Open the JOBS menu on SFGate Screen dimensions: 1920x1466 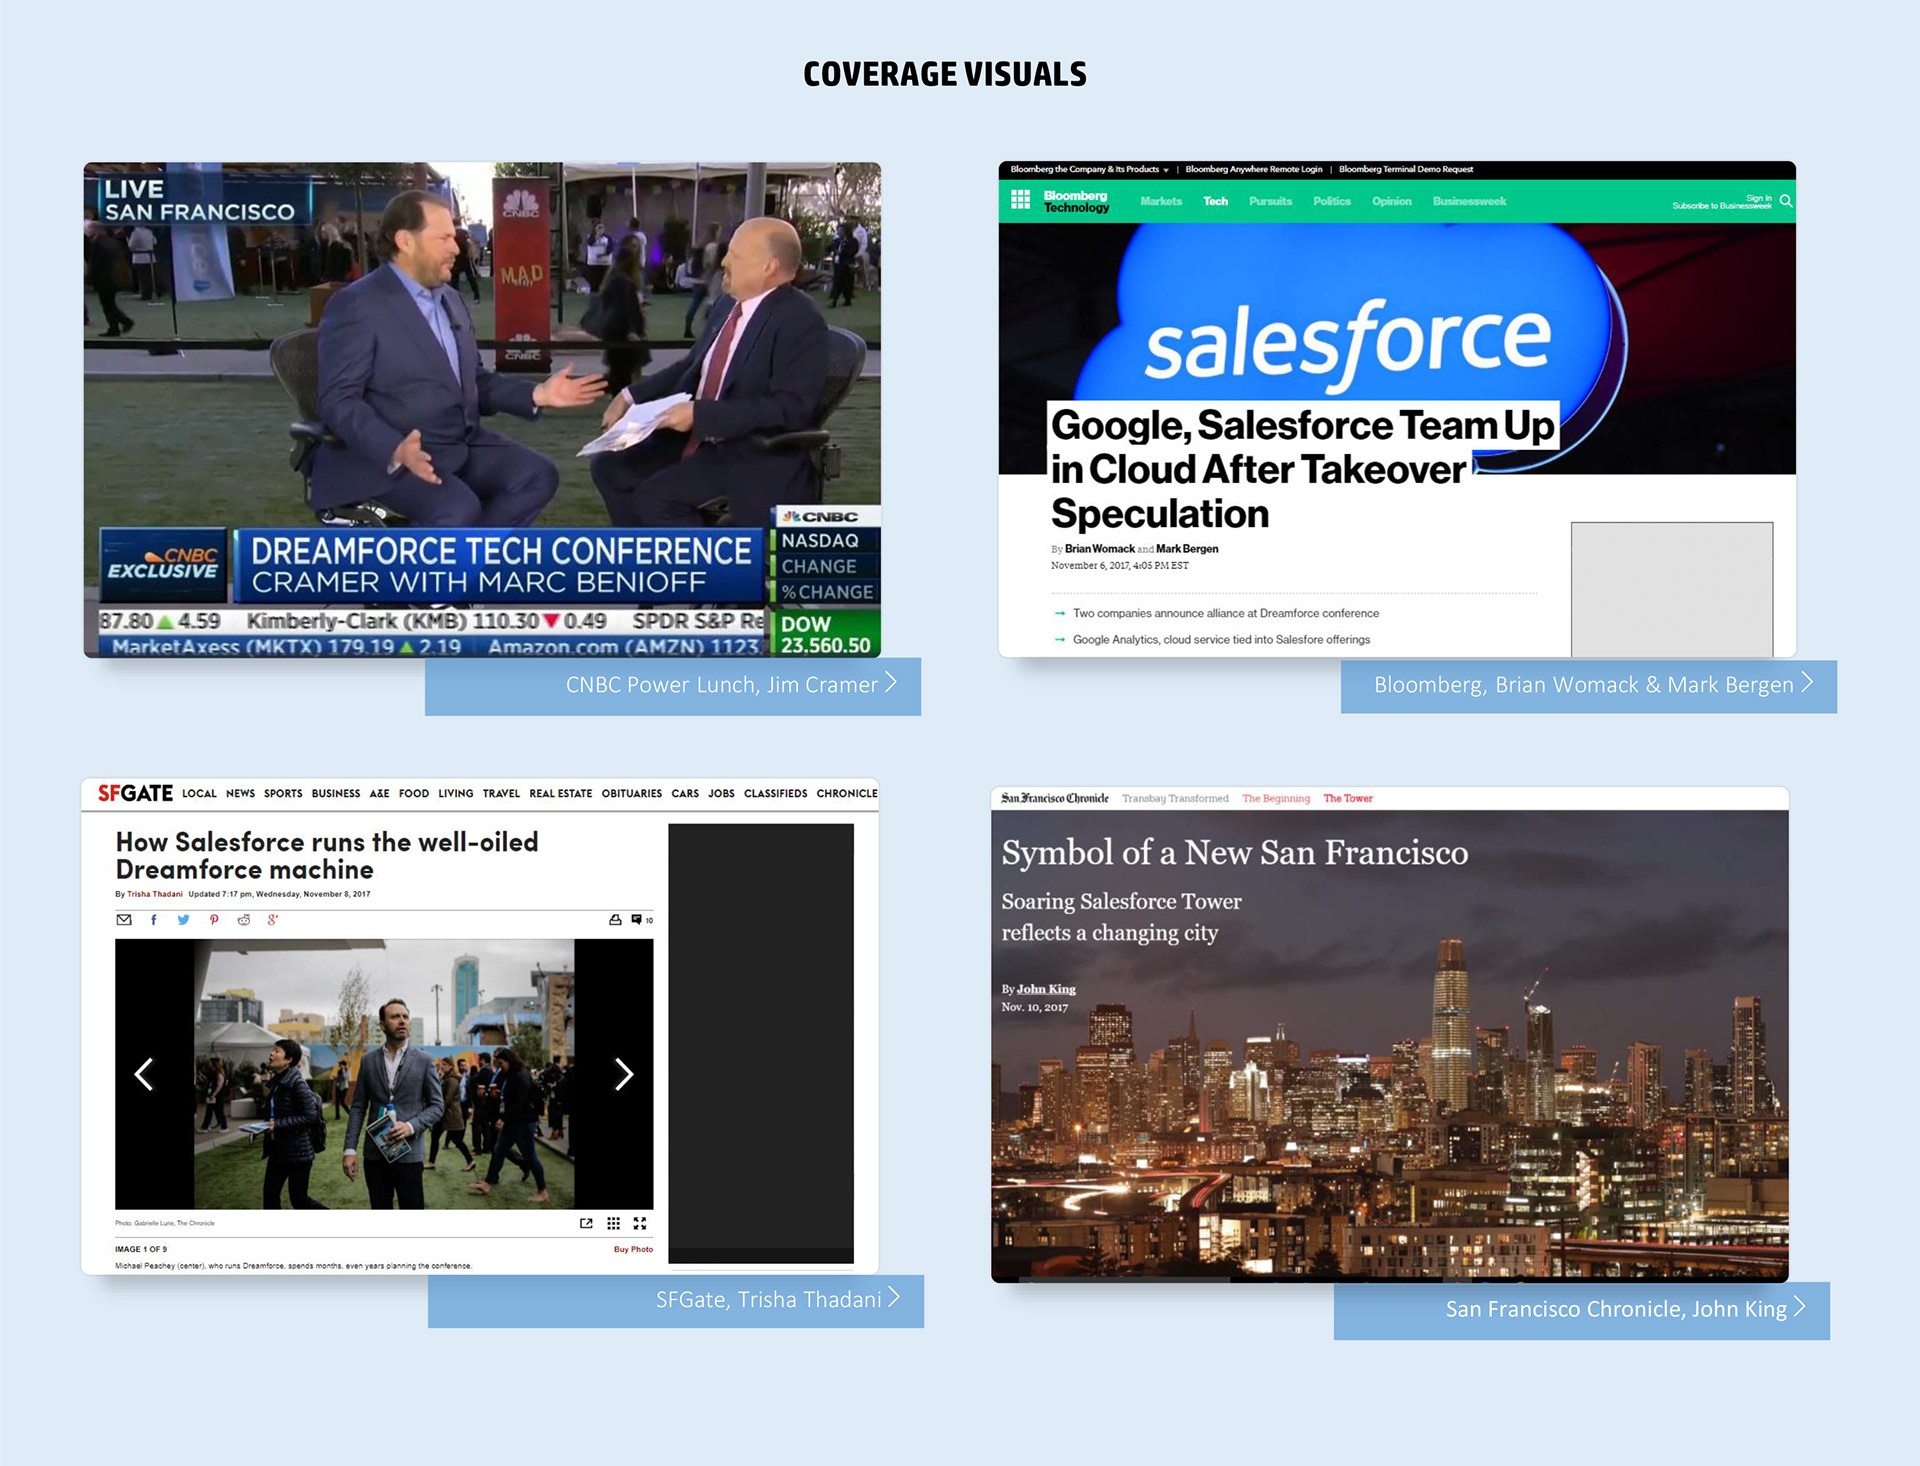pyautogui.click(x=721, y=794)
